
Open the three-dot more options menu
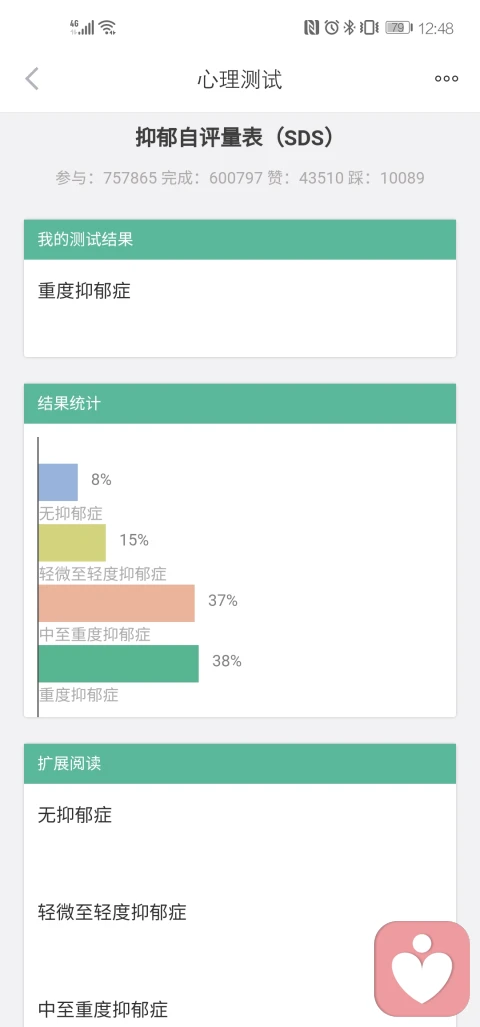coord(447,79)
